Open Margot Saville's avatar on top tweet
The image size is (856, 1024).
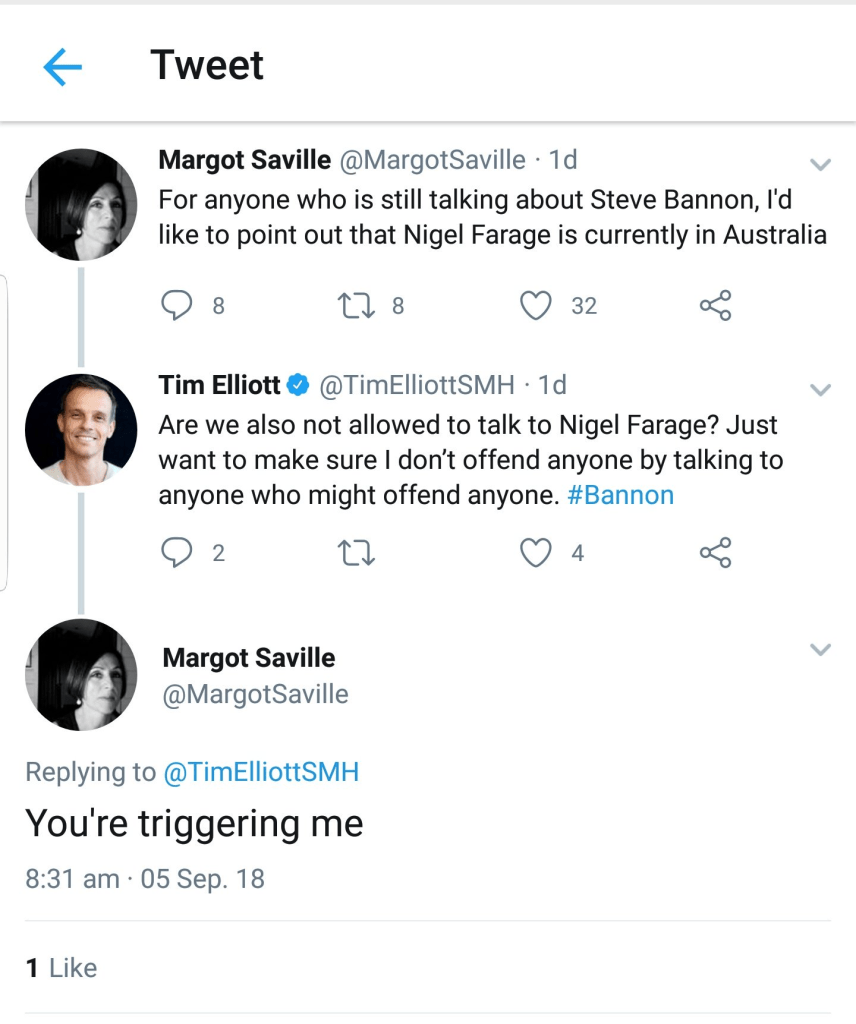[x=80, y=204]
